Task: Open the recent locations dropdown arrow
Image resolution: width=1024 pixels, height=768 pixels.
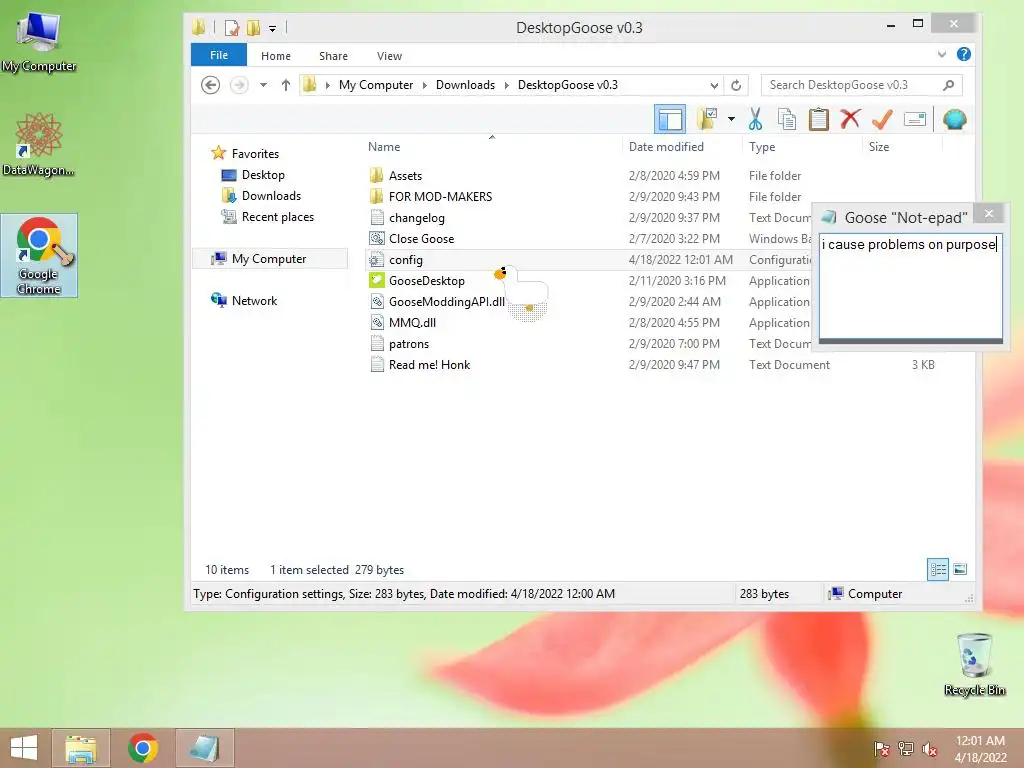Action: (x=263, y=85)
